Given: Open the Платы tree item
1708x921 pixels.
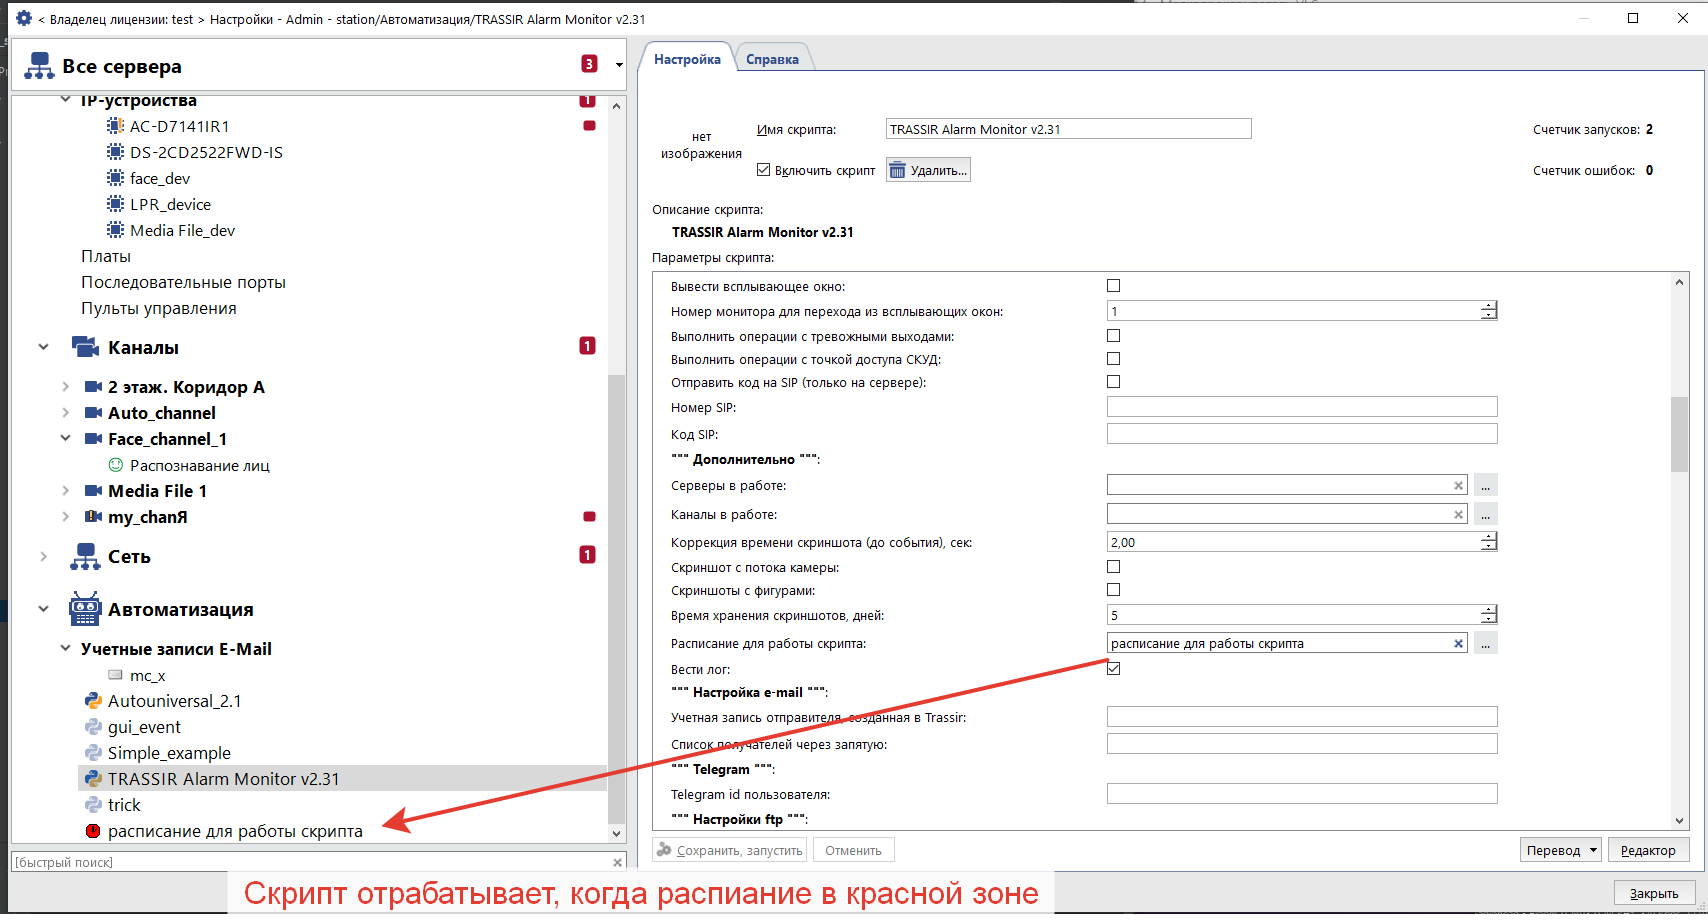Looking at the screenshot, I should (106, 256).
